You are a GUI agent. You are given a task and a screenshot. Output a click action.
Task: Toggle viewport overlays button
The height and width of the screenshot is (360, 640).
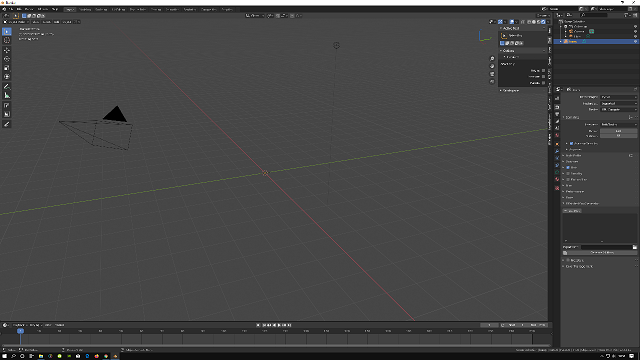pyautogui.click(x=512, y=22)
